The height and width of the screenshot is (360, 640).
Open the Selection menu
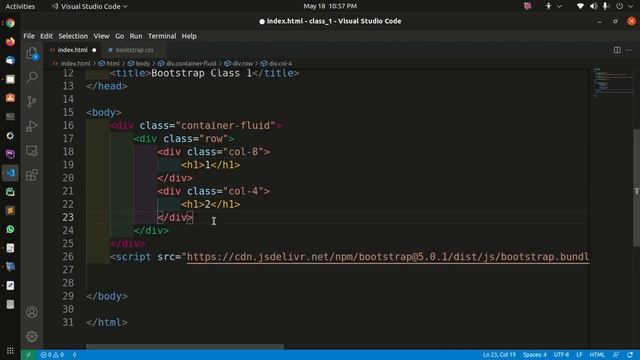pyautogui.click(x=73, y=36)
